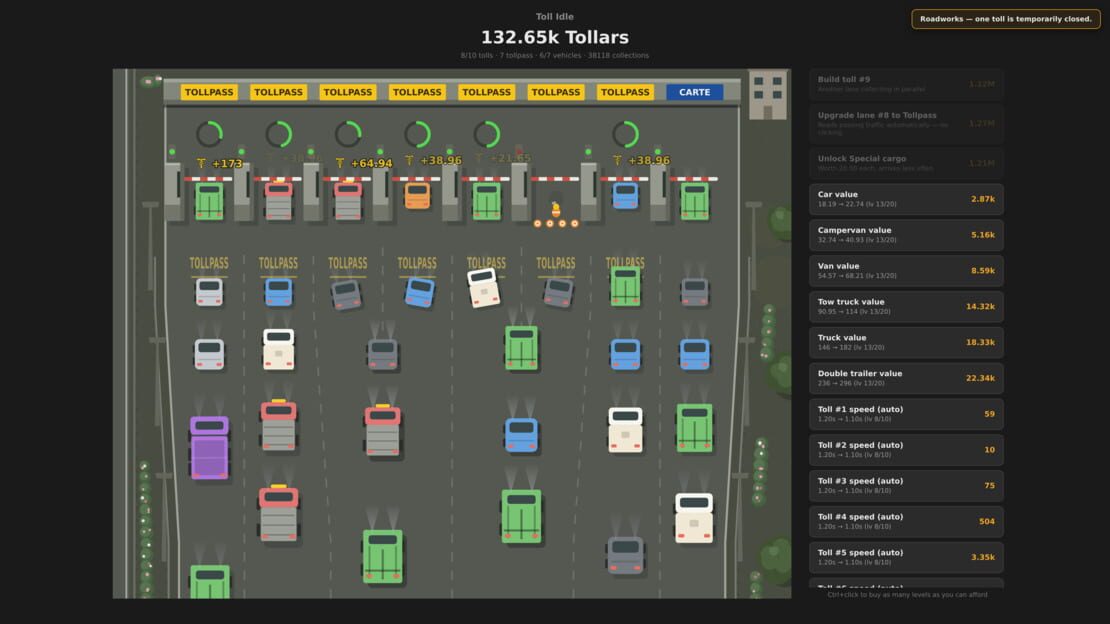Click the seventh TOLLPASS sign next to CARTE

pos(625,92)
